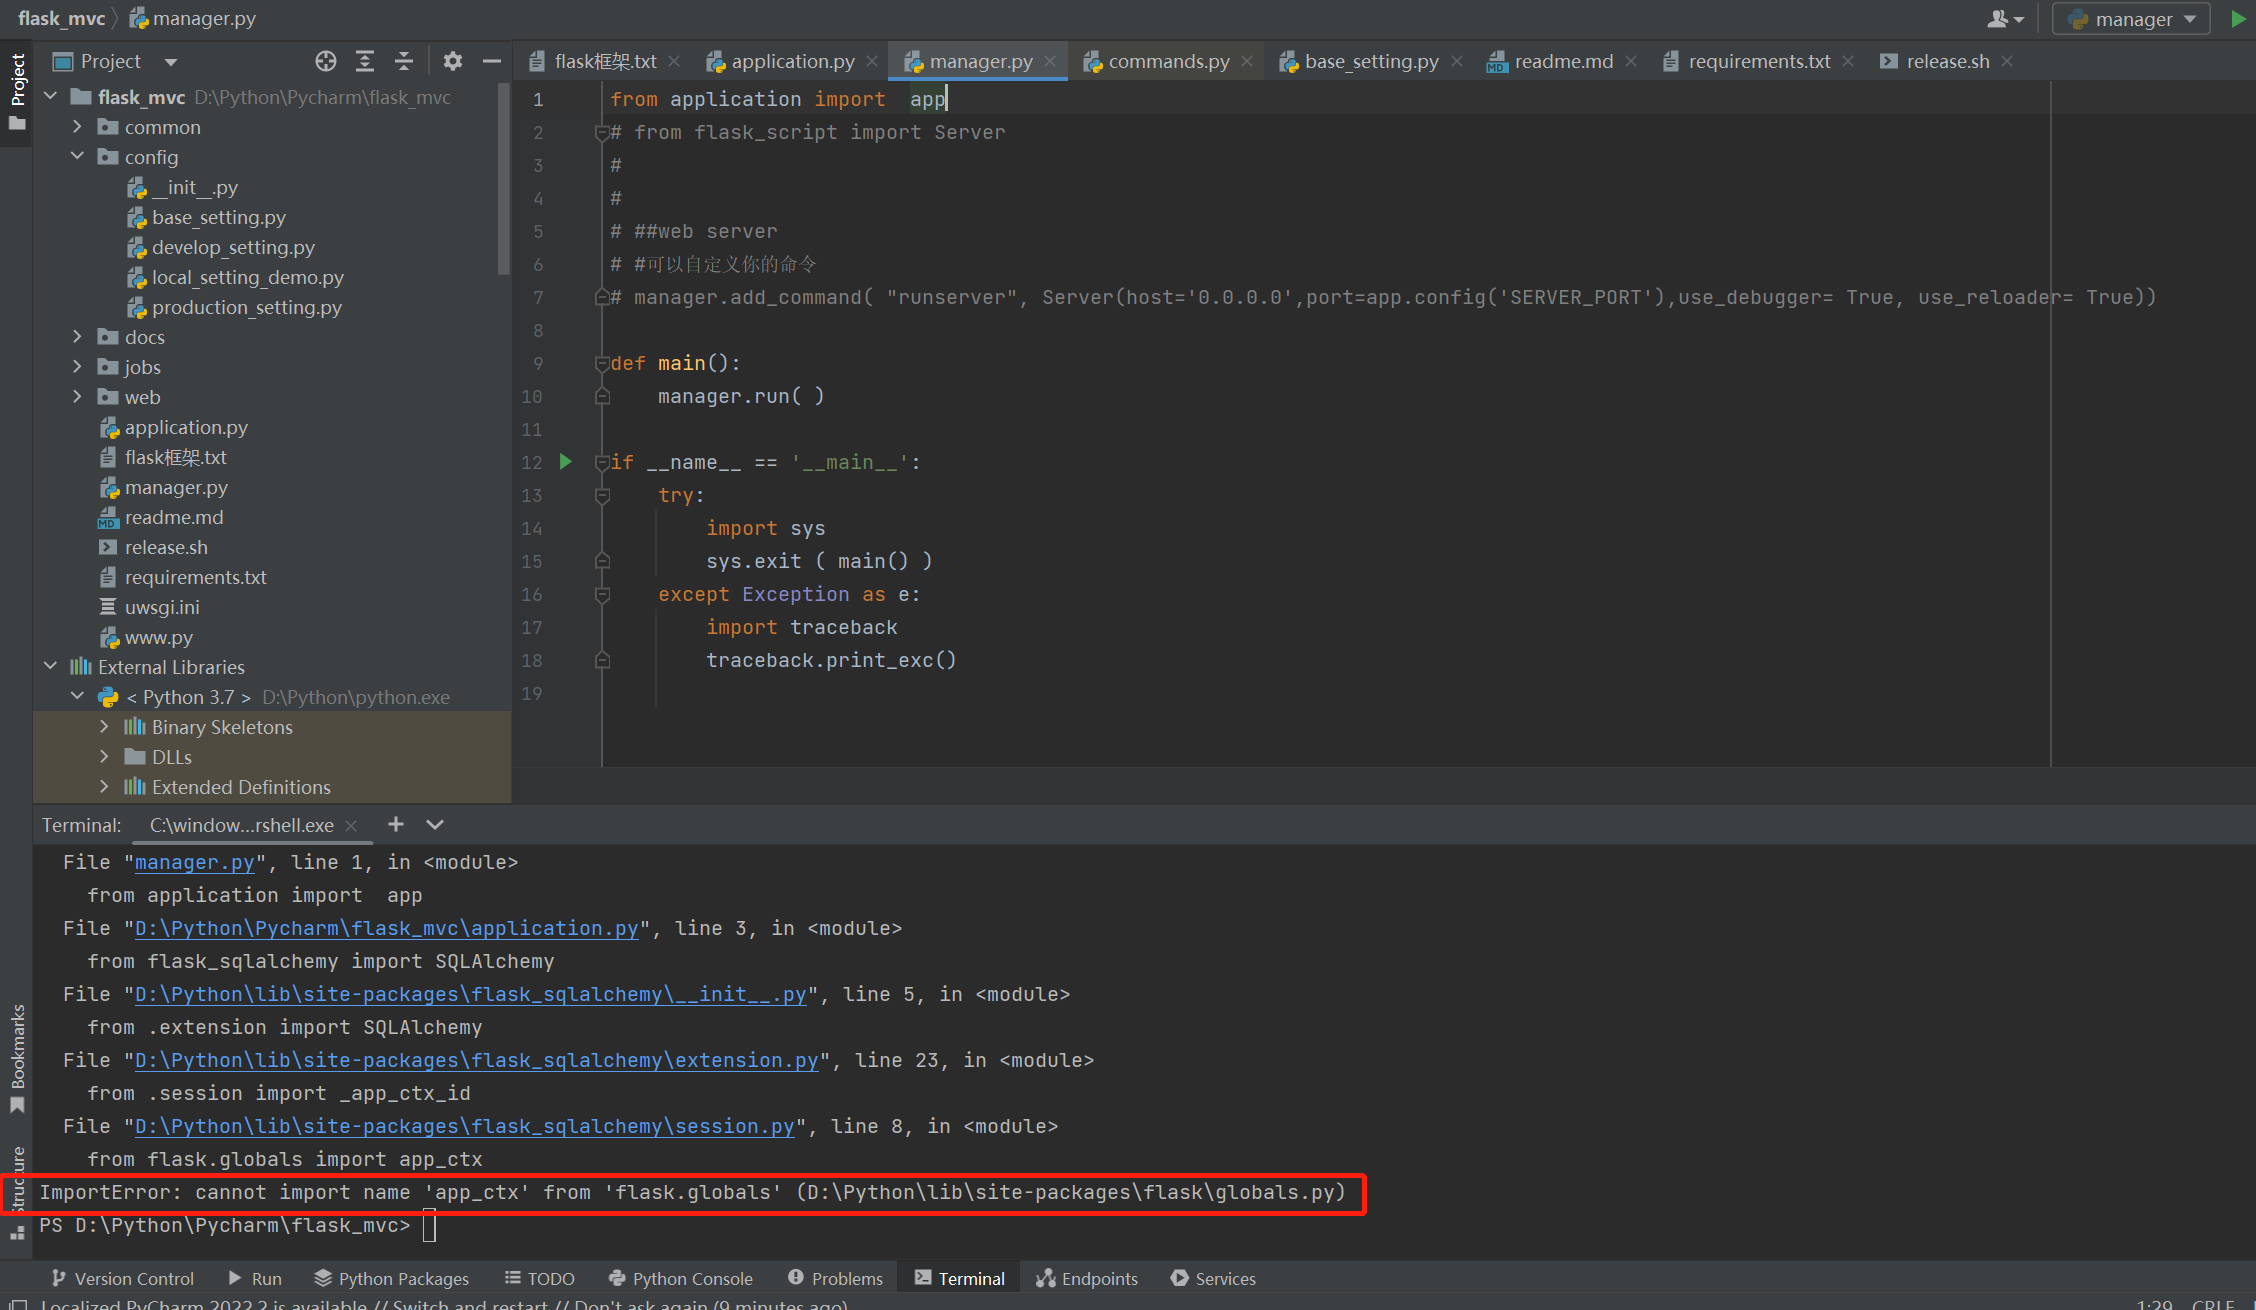Collapse the flask_mvc root folder

[50, 97]
